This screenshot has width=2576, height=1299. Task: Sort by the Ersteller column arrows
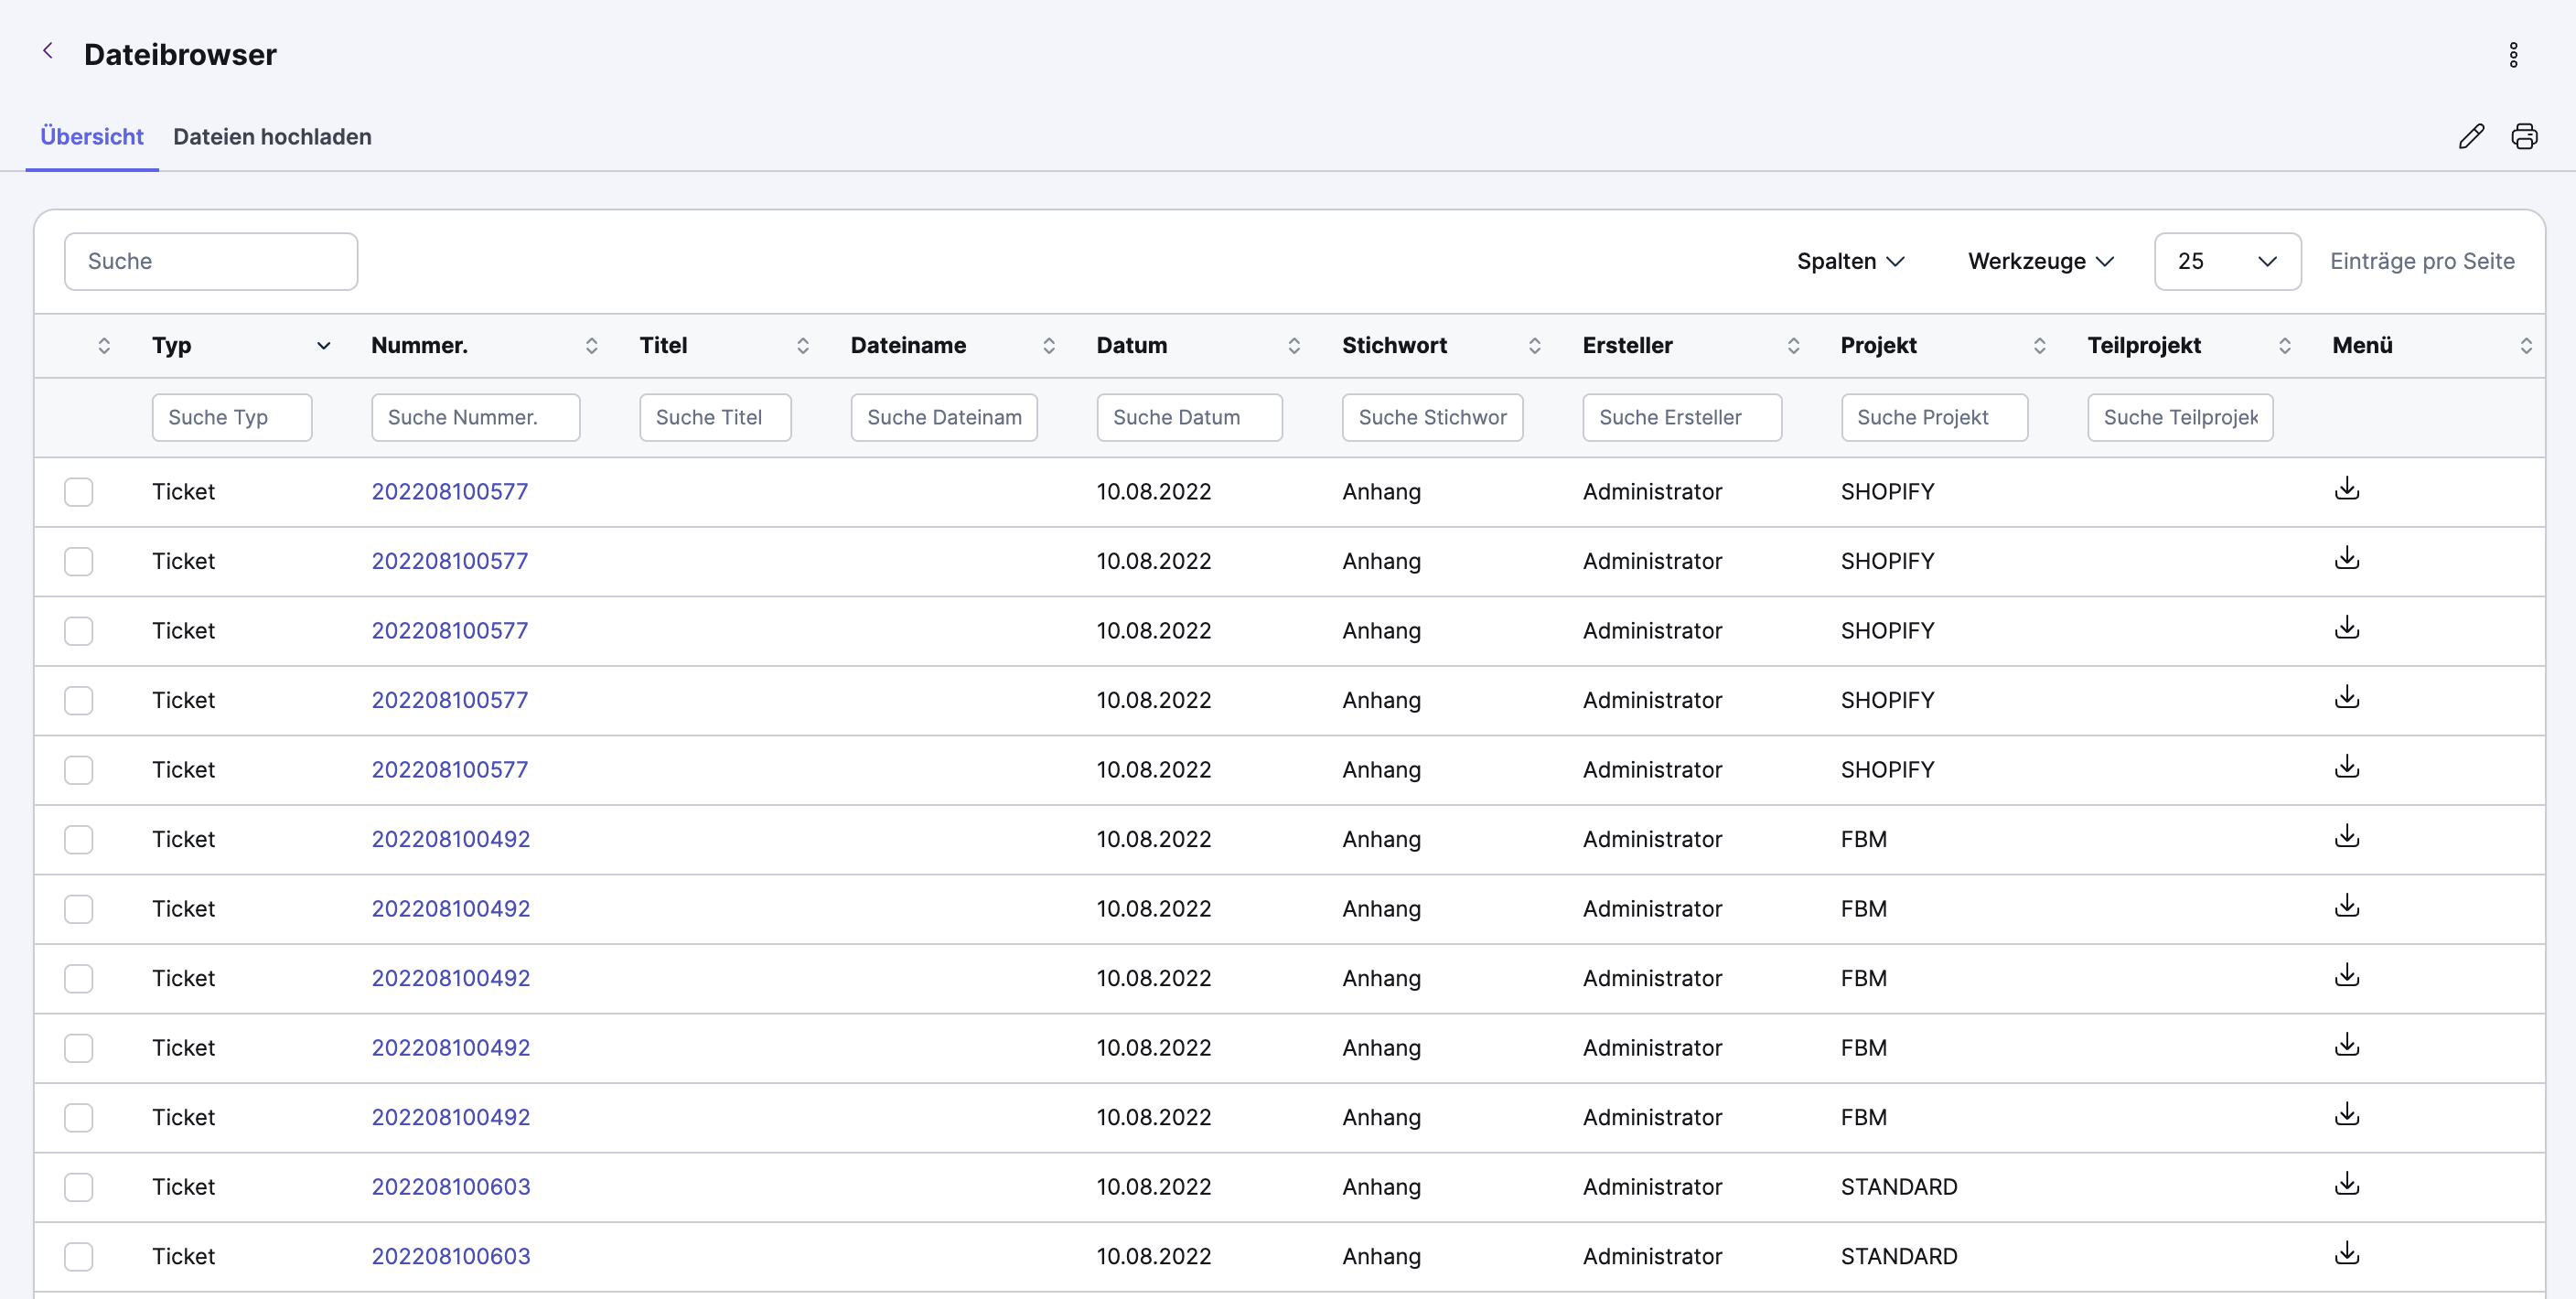(x=1793, y=346)
